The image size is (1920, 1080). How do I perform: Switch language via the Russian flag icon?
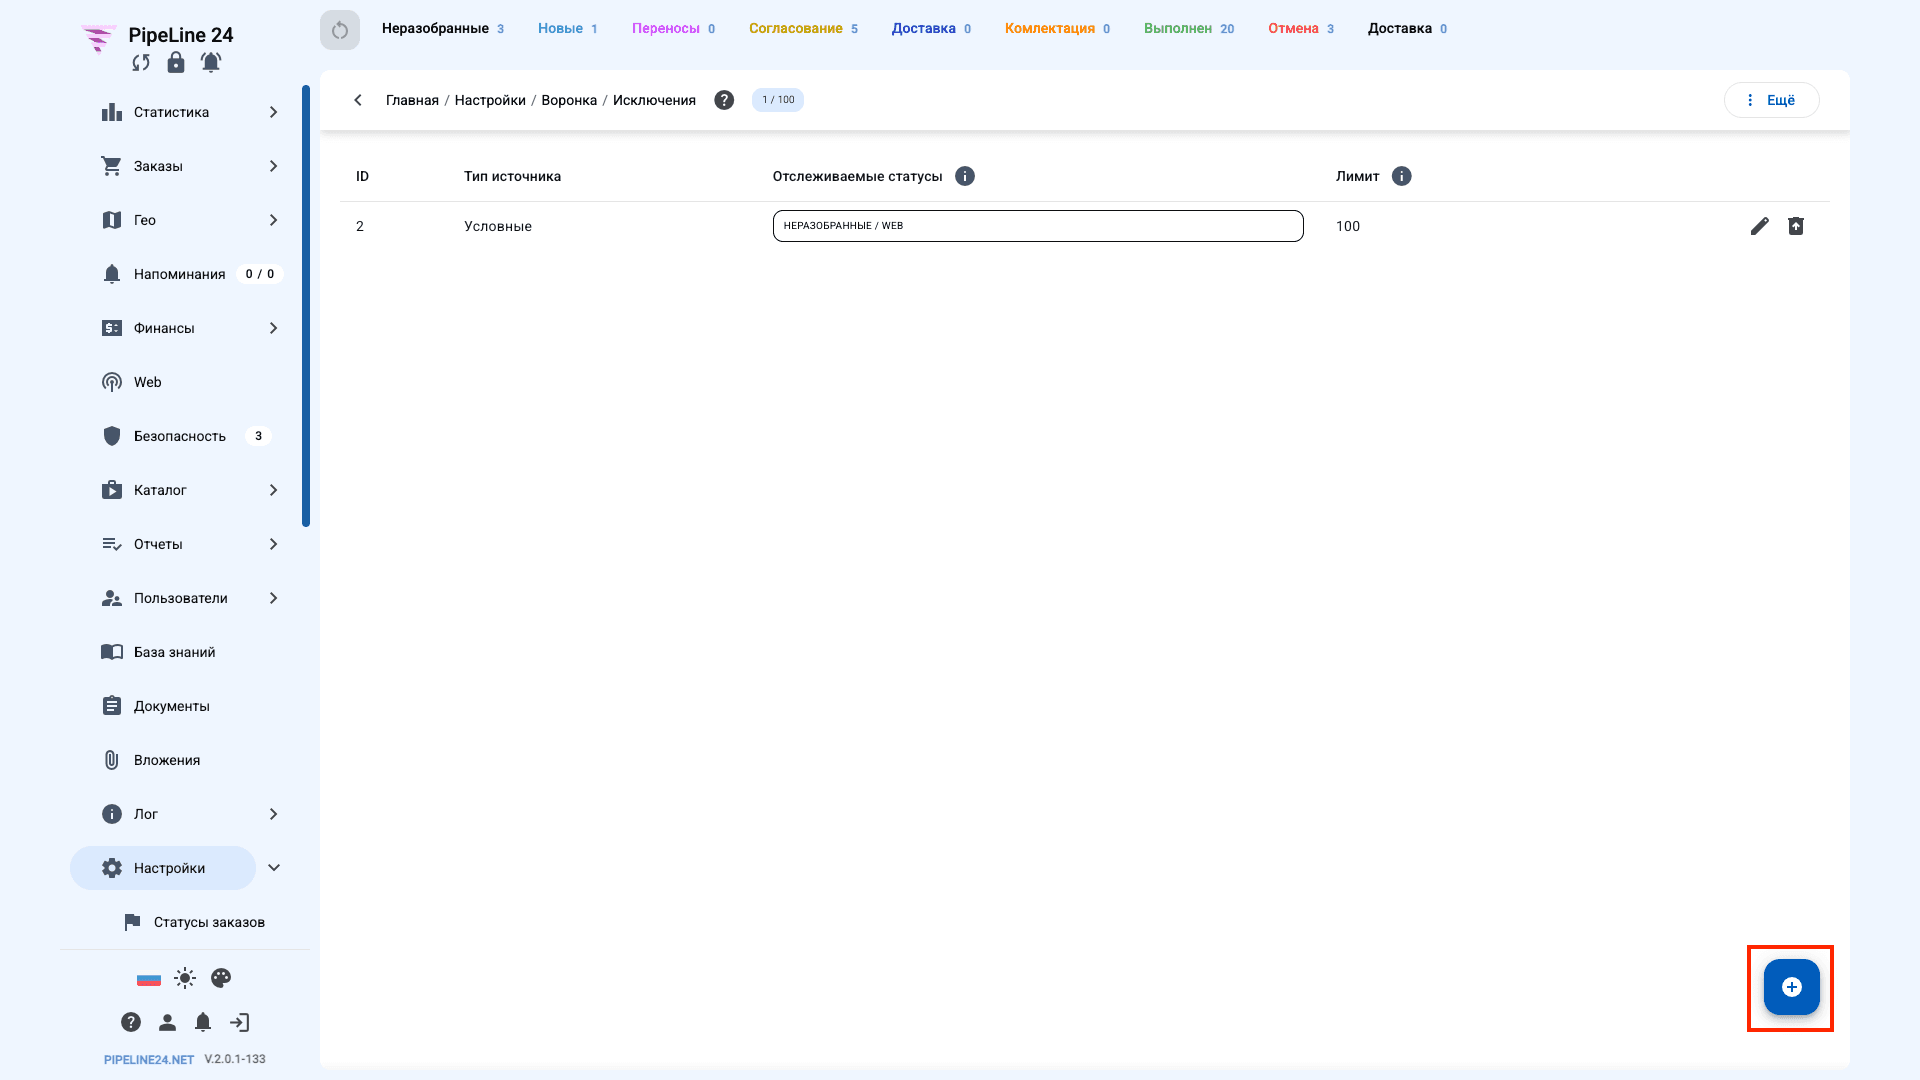click(149, 979)
